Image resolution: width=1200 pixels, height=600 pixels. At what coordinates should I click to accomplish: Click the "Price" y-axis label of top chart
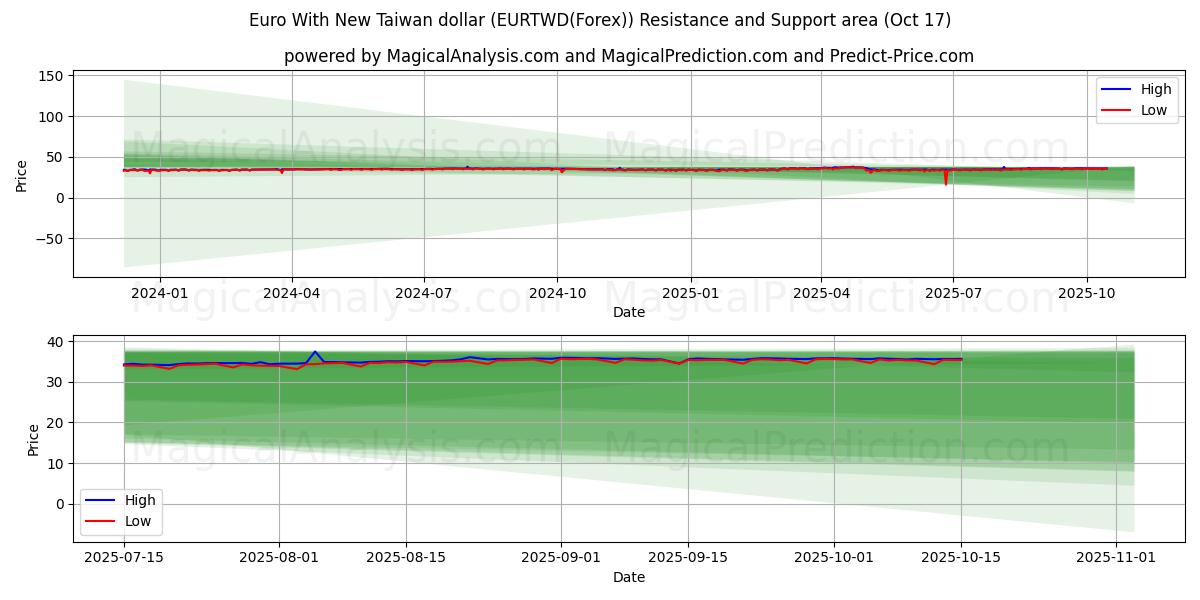point(22,174)
